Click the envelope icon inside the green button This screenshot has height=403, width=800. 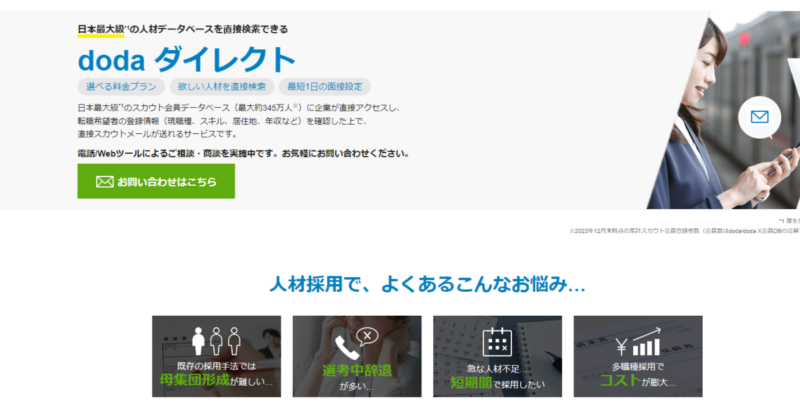pyautogui.click(x=104, y=182)
